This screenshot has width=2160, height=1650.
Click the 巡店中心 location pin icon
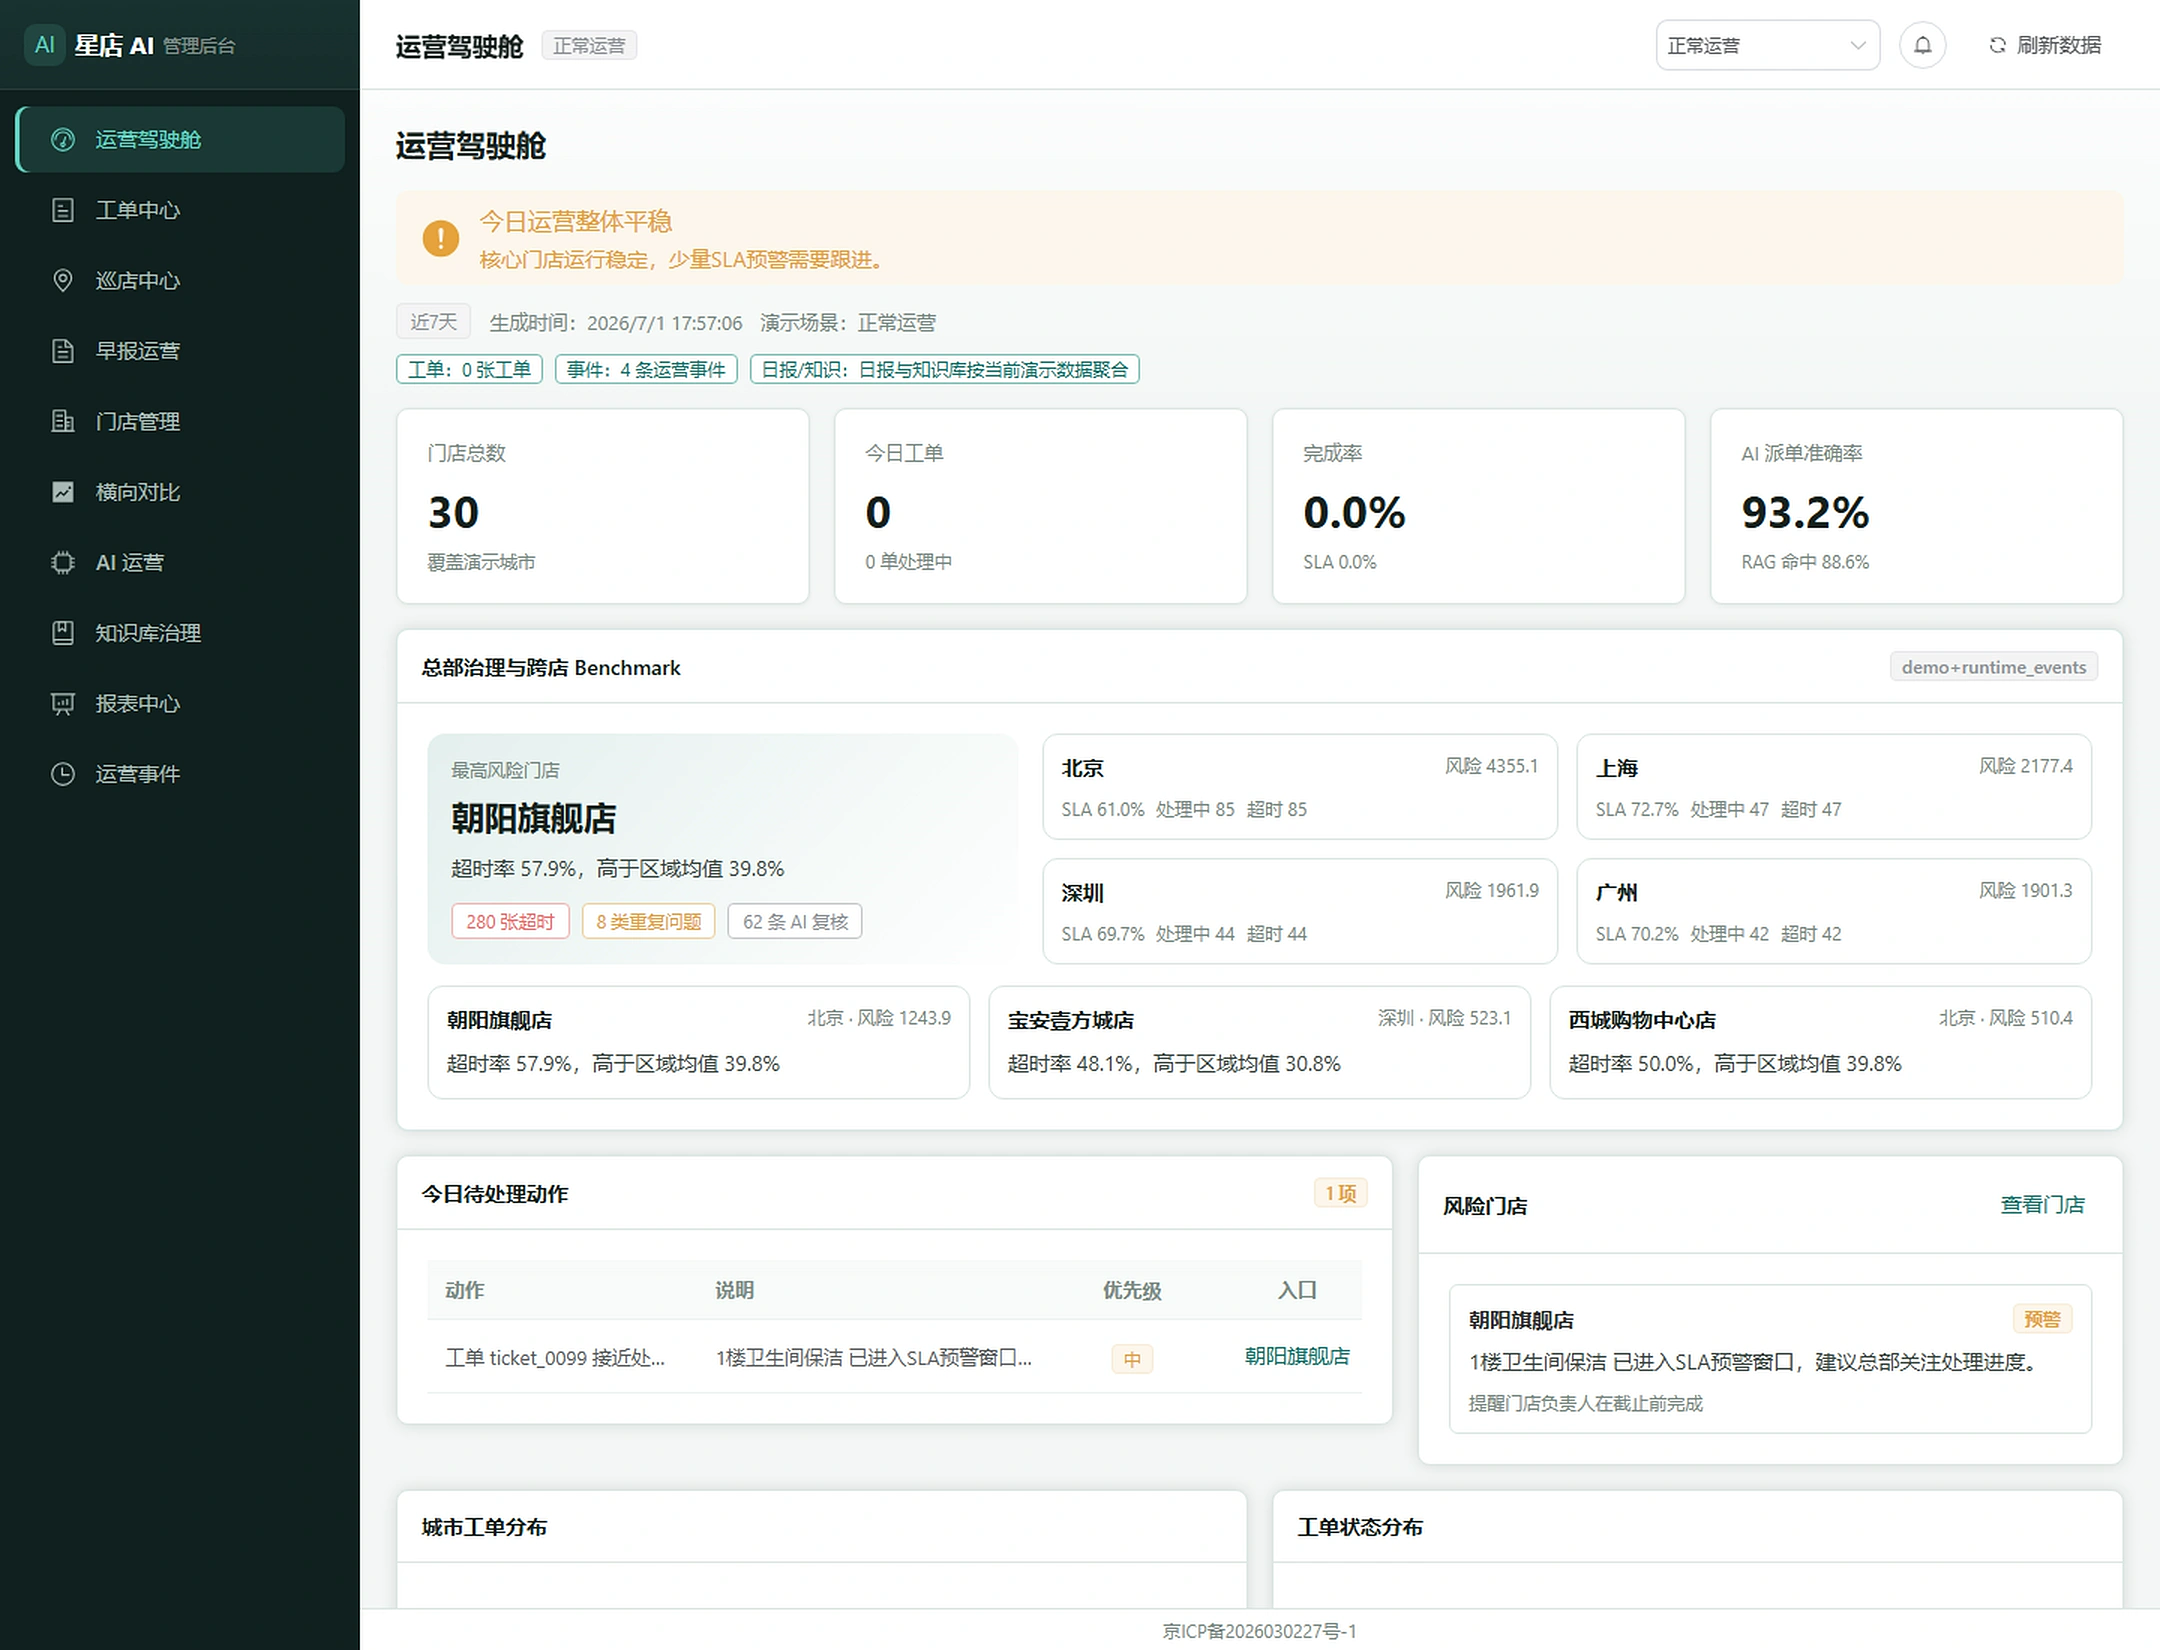[63, 281]
